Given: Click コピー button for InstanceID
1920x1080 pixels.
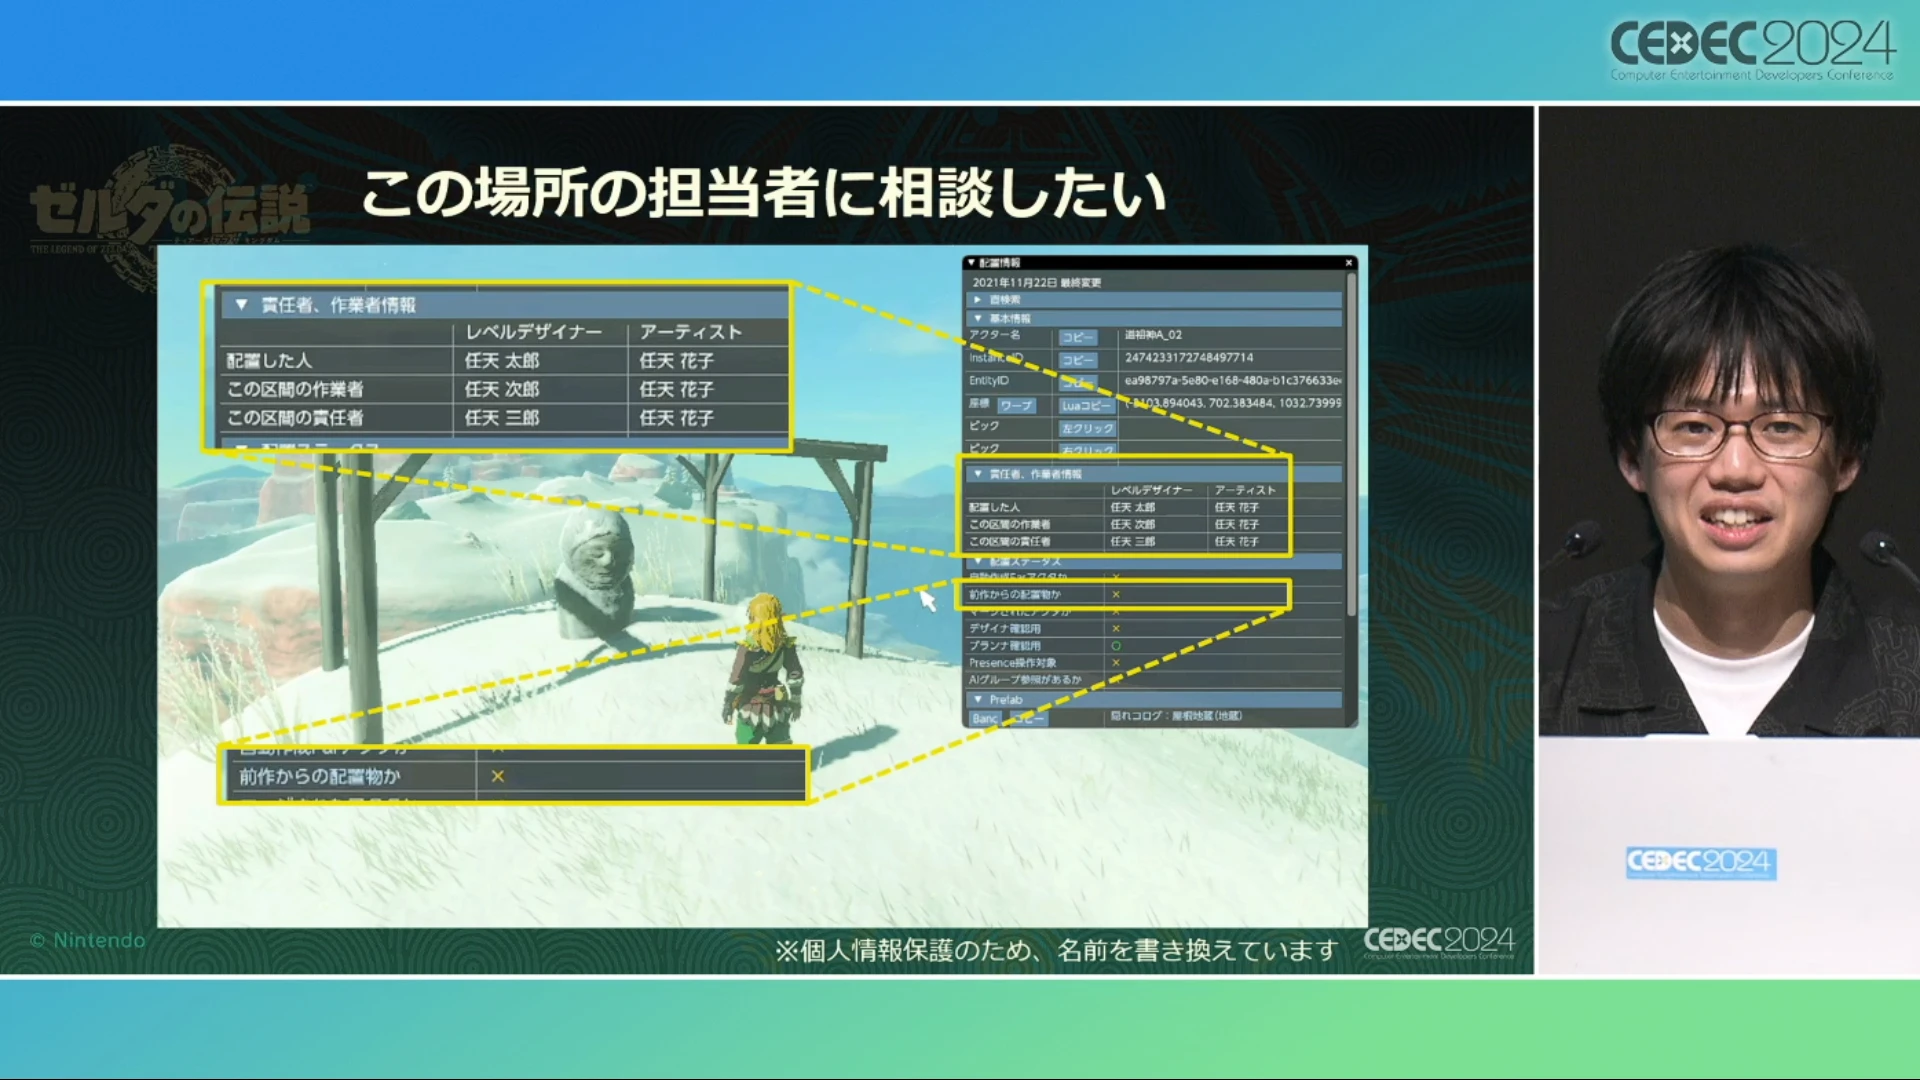Looking at the screenshot, I should pyautogui.click(x=1078, y=360).
